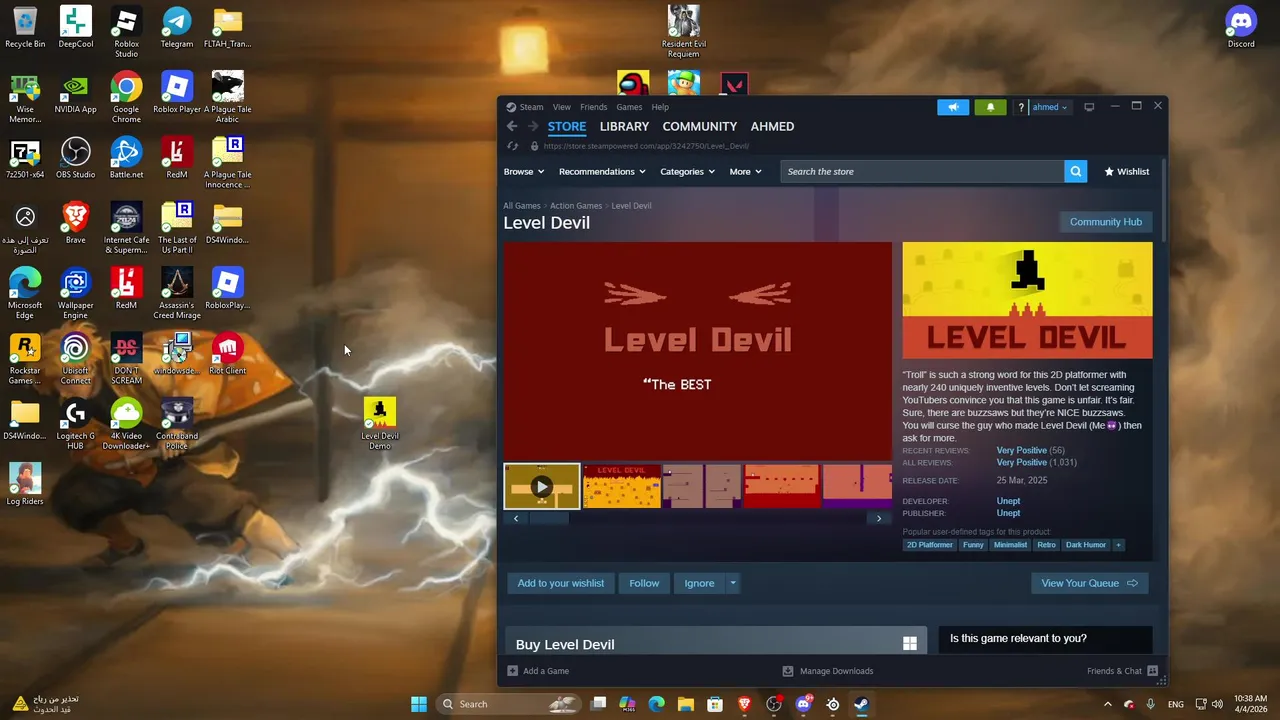Click the plus button after the tags
1280x720 pixels.
pos(1118,545)
